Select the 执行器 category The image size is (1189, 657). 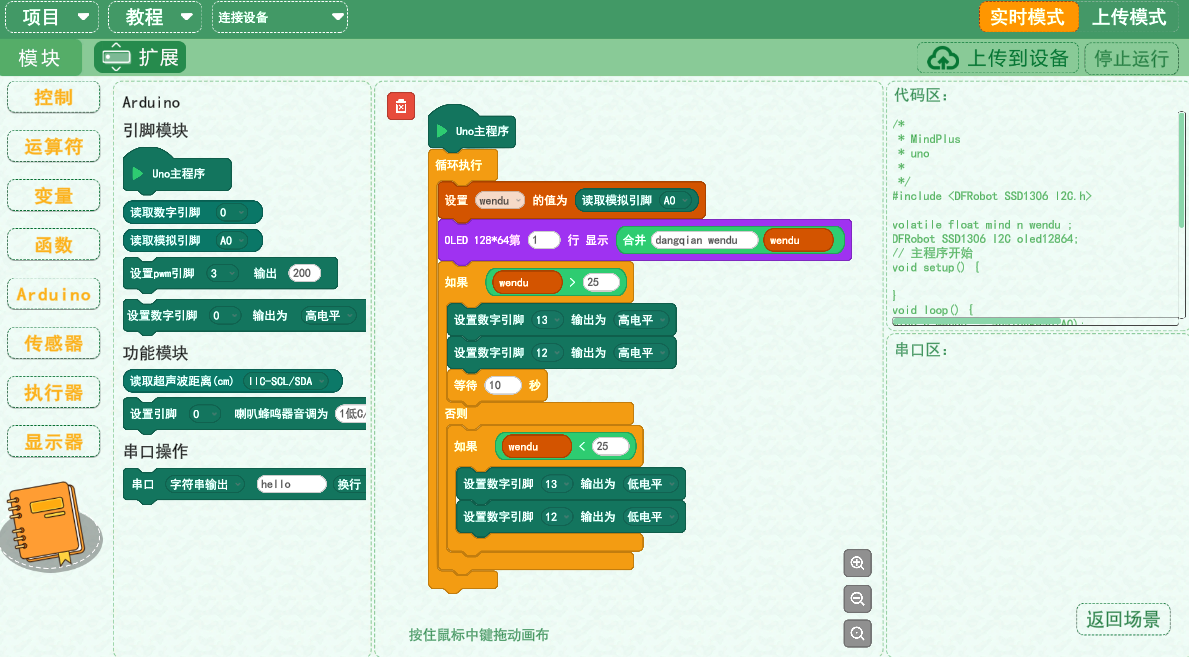53,392
